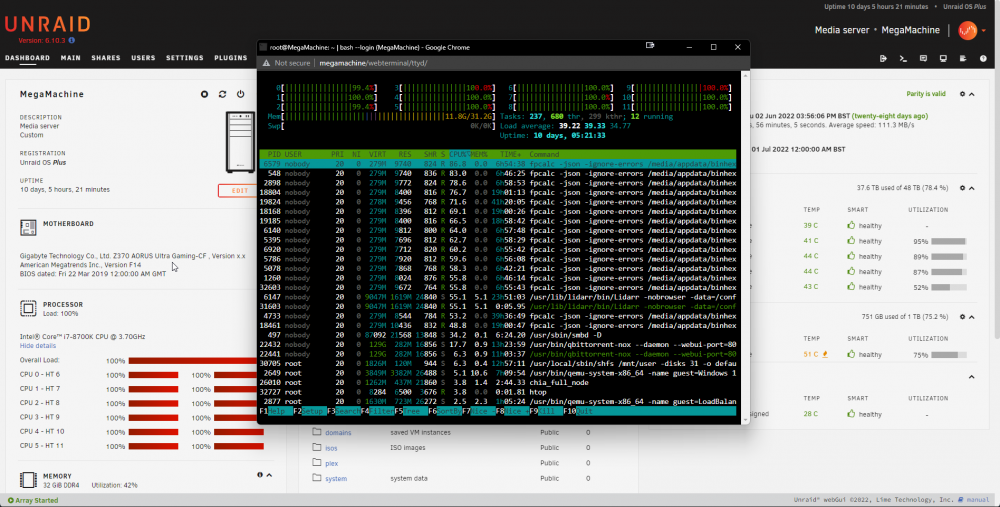The image size is (1000, 507).
Task: Open the user avatar dropdown arrow
Action: pos(983,31)
